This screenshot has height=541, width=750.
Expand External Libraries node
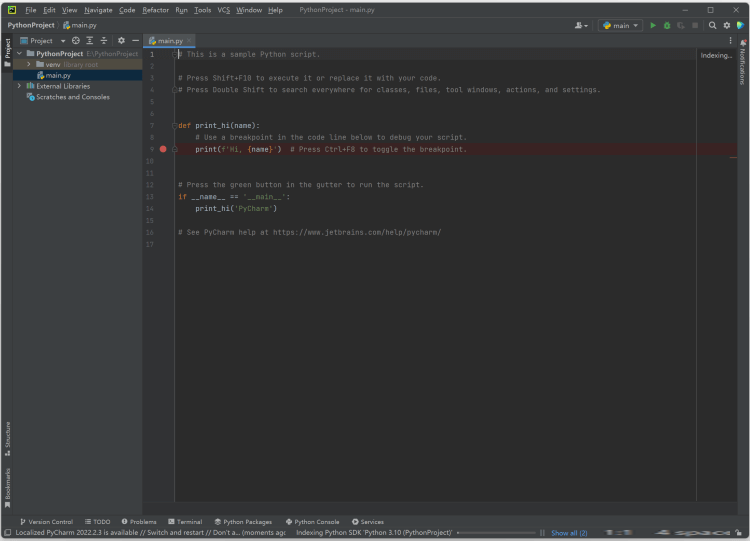click(x=20, y=86)
